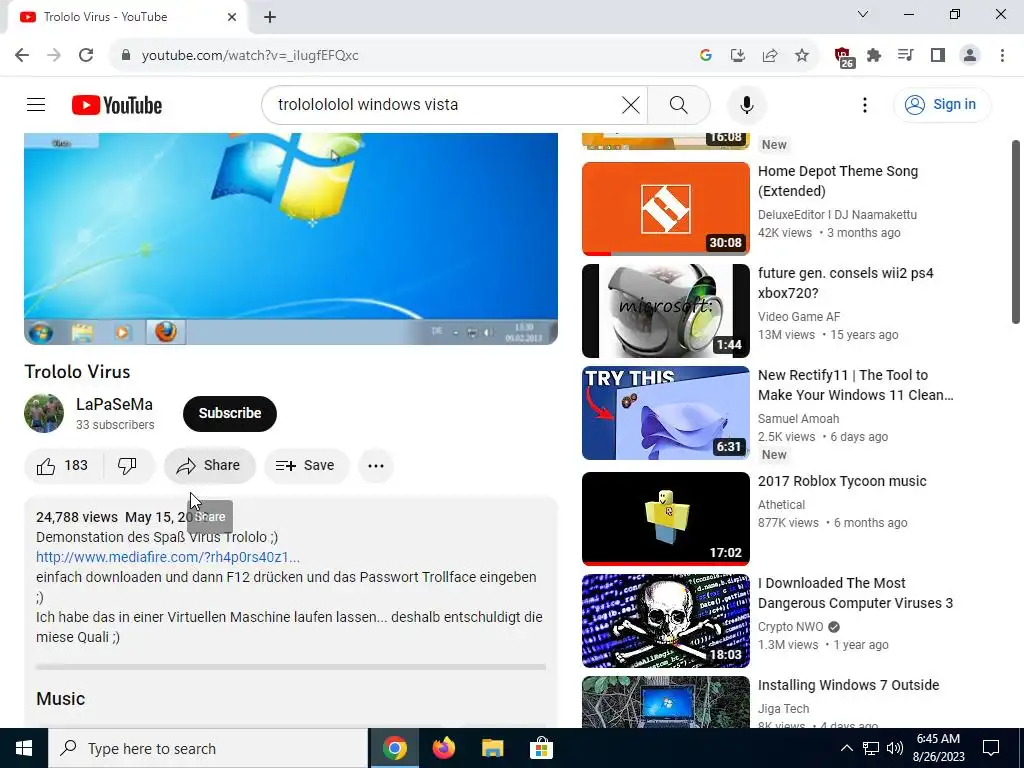1024x768 pixels.
Task: Open Chrome three-dot menu
Action: (1002, 56)
